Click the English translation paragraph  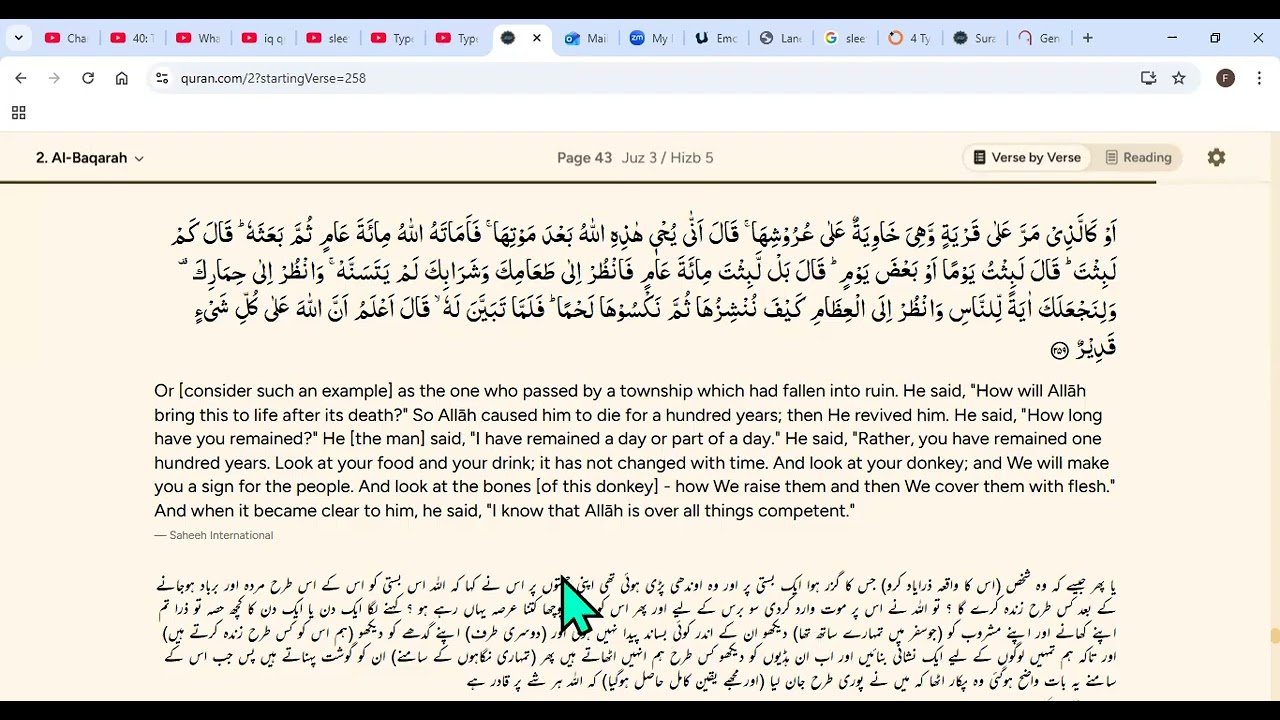pyautogui.click(x=635, y=451)
